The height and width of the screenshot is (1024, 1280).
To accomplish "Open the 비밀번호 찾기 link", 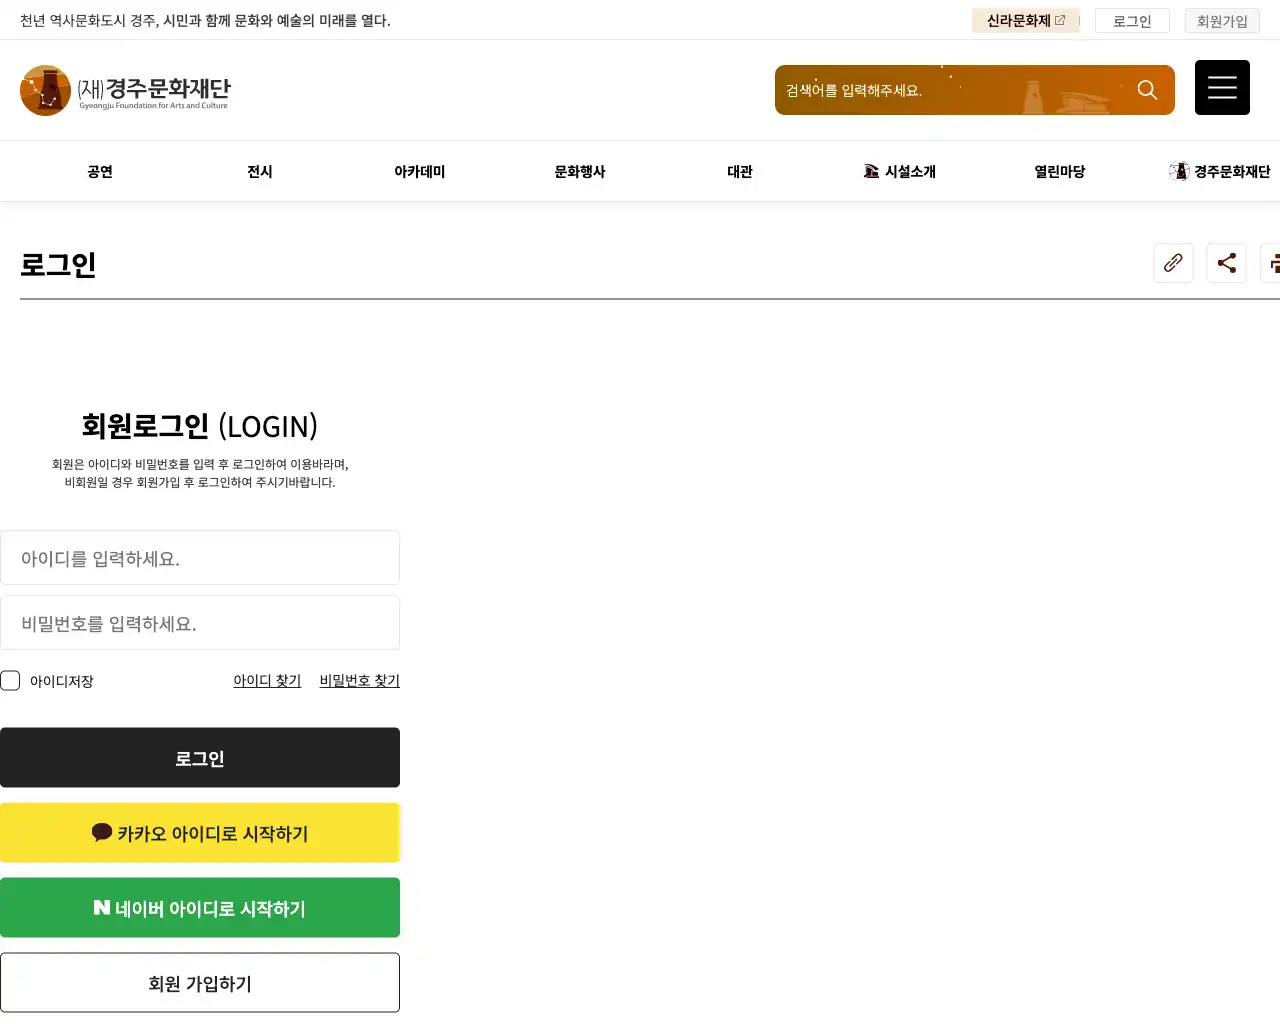I will (359, 681).
